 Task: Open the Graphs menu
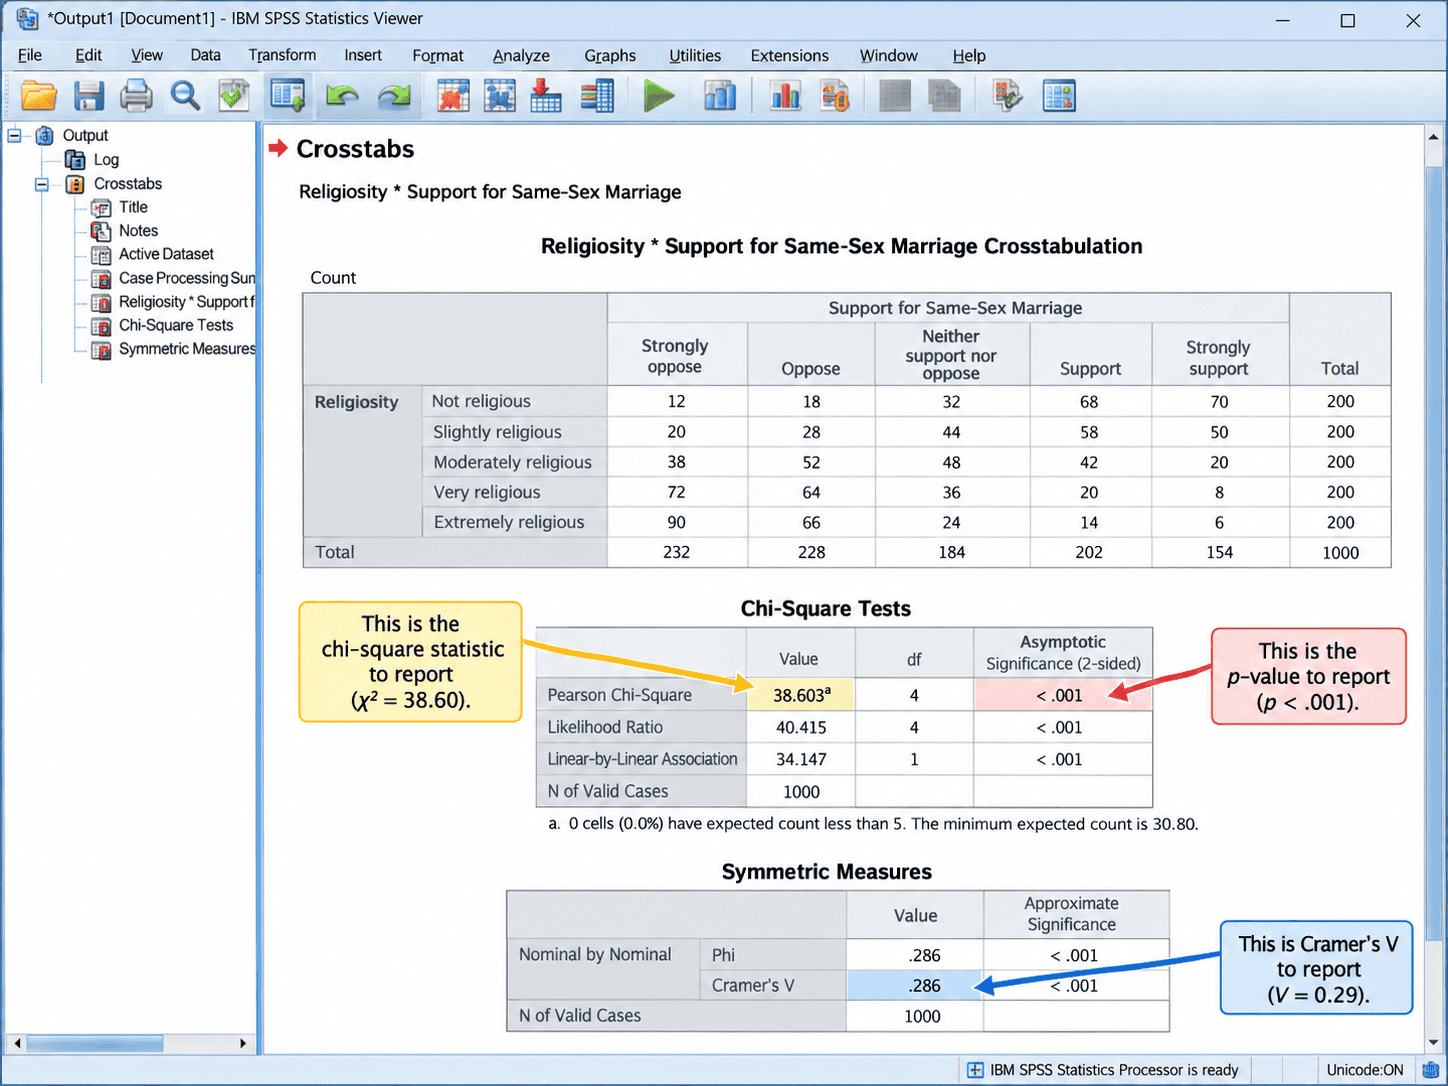(x=610, y=56)
